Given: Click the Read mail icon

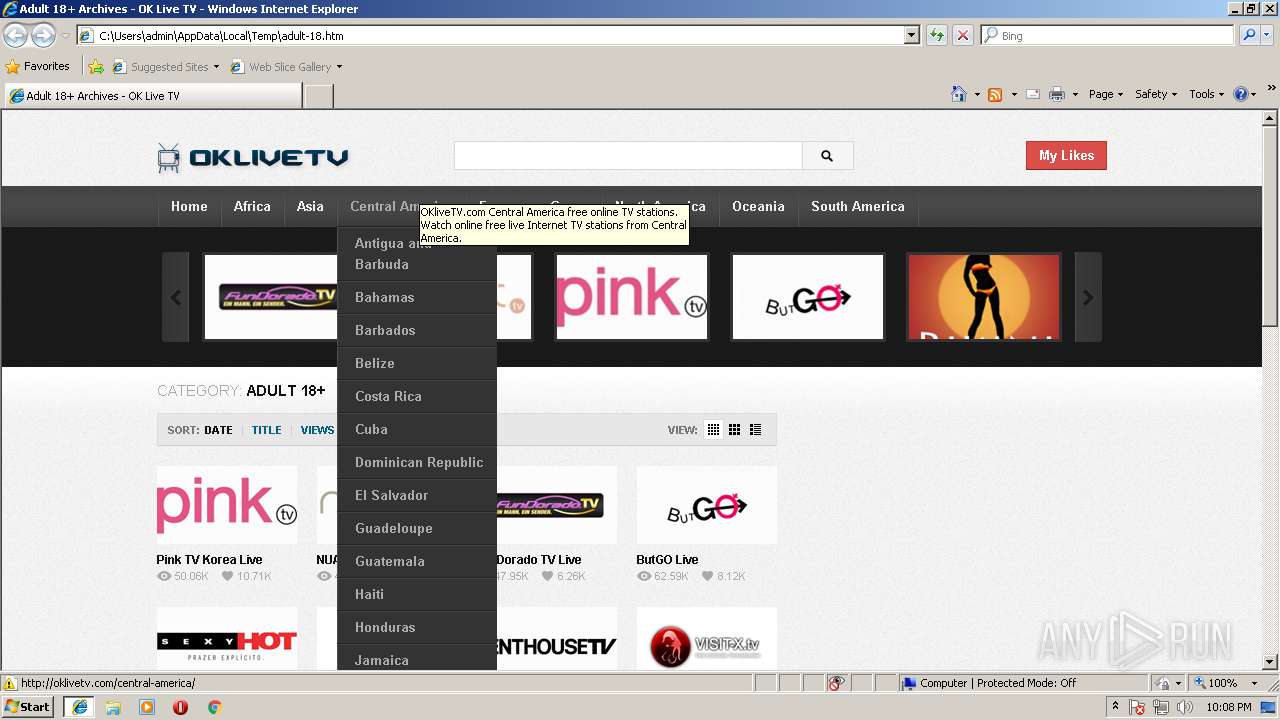Looking at the screenshot, I should [1032, 94].
